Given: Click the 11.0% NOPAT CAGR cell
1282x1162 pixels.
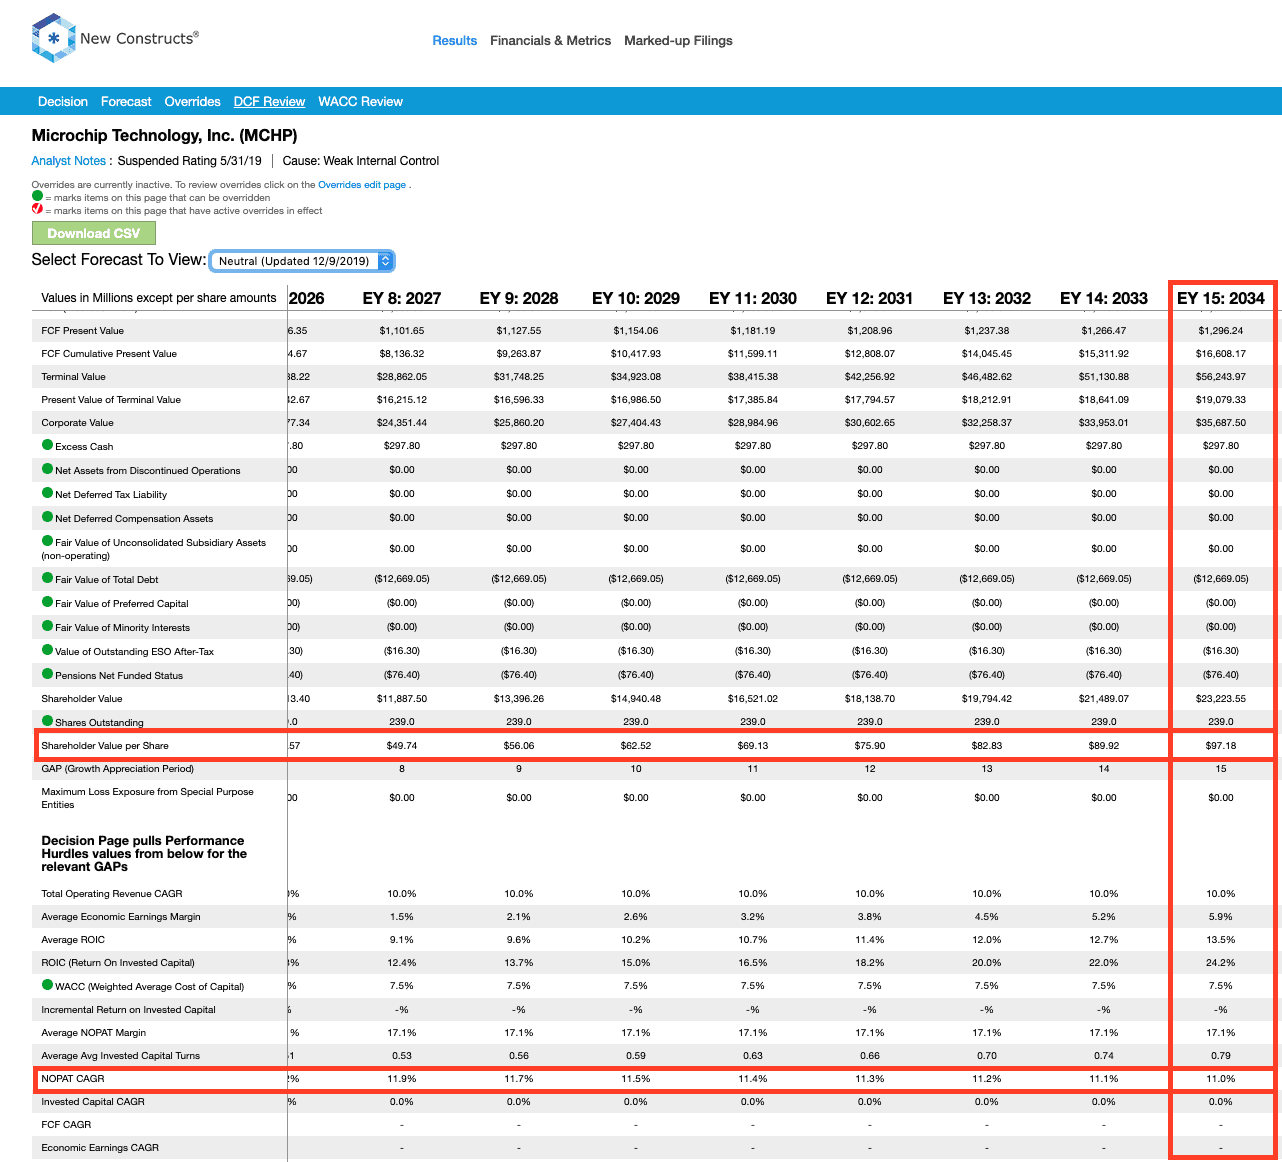Looking at the screenshot, I should (x=1221, y=1079).
